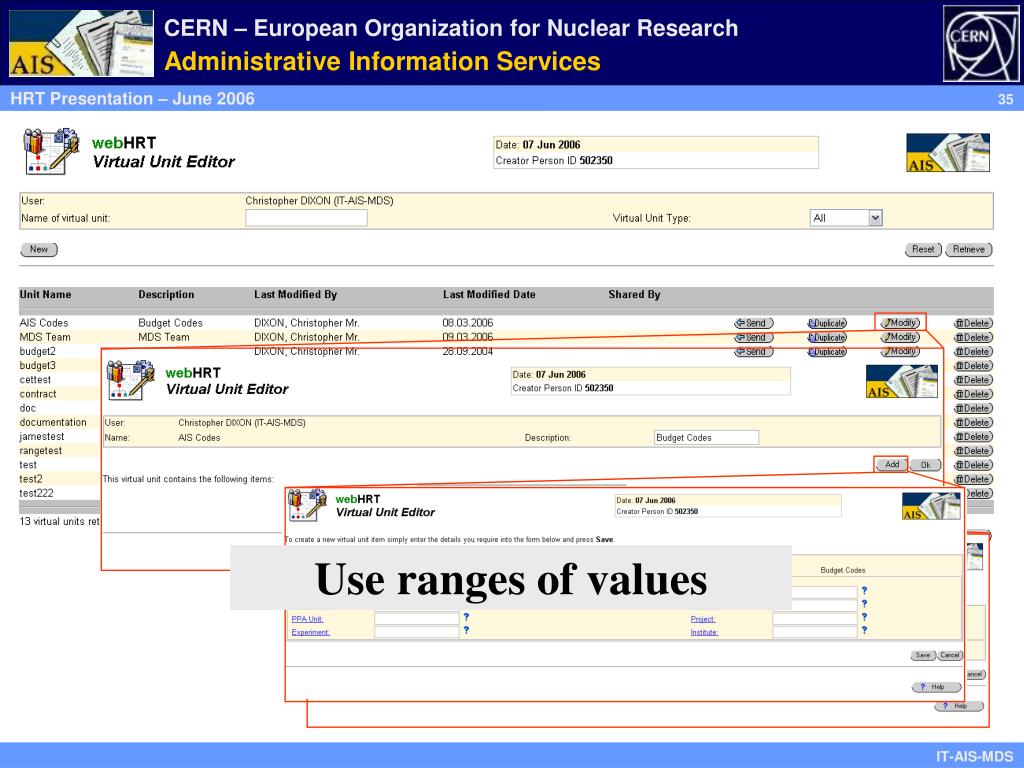Image resolution: width=1024 pixels, height=768 pixels.
Task: Delete the test2 virtual unit
Action: [973, 479]
